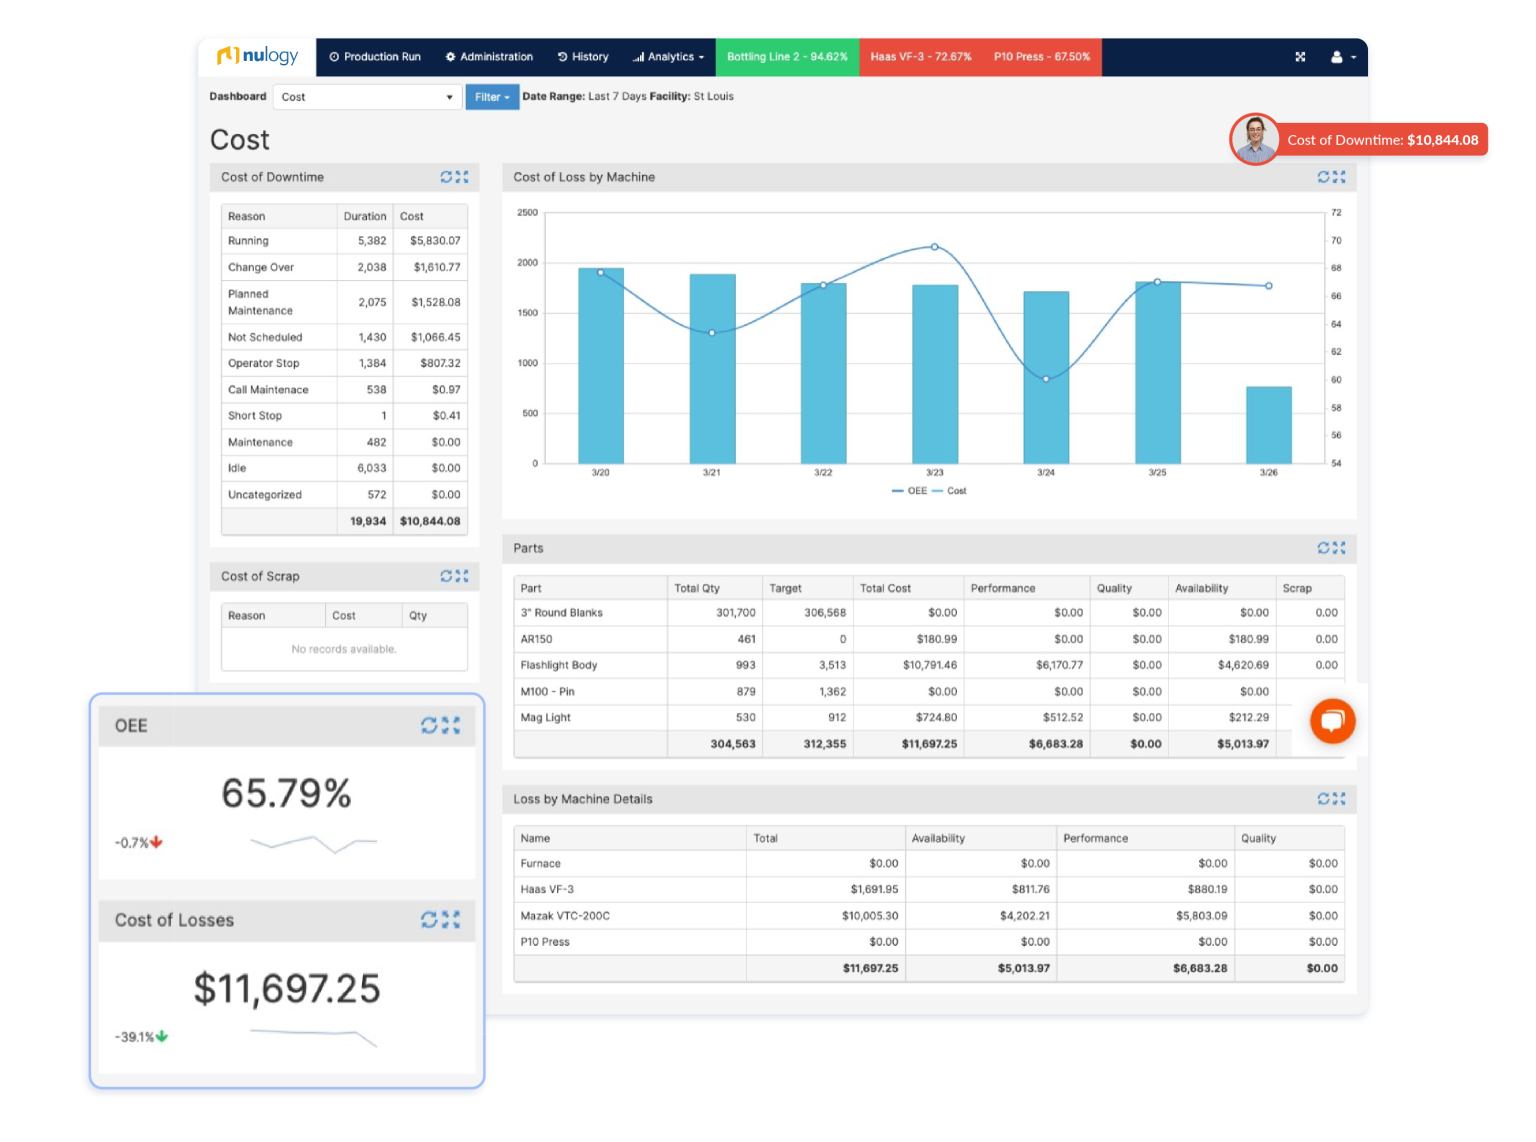Open the Dashboard selector showing Cost
This screenshot has height=1142, width=1536.
tap(367, 96)
